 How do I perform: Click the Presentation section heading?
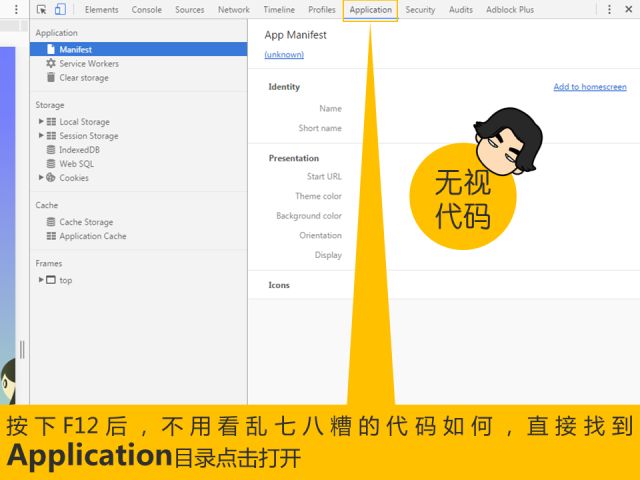tap(294, 158)
